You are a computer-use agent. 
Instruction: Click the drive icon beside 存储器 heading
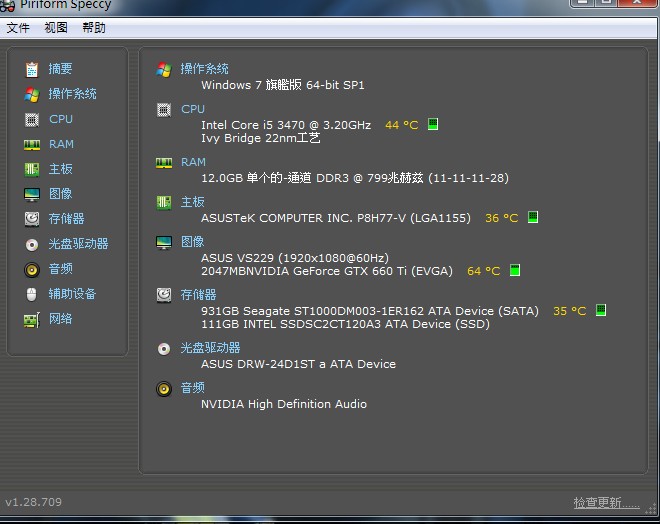tap(164, 295)
